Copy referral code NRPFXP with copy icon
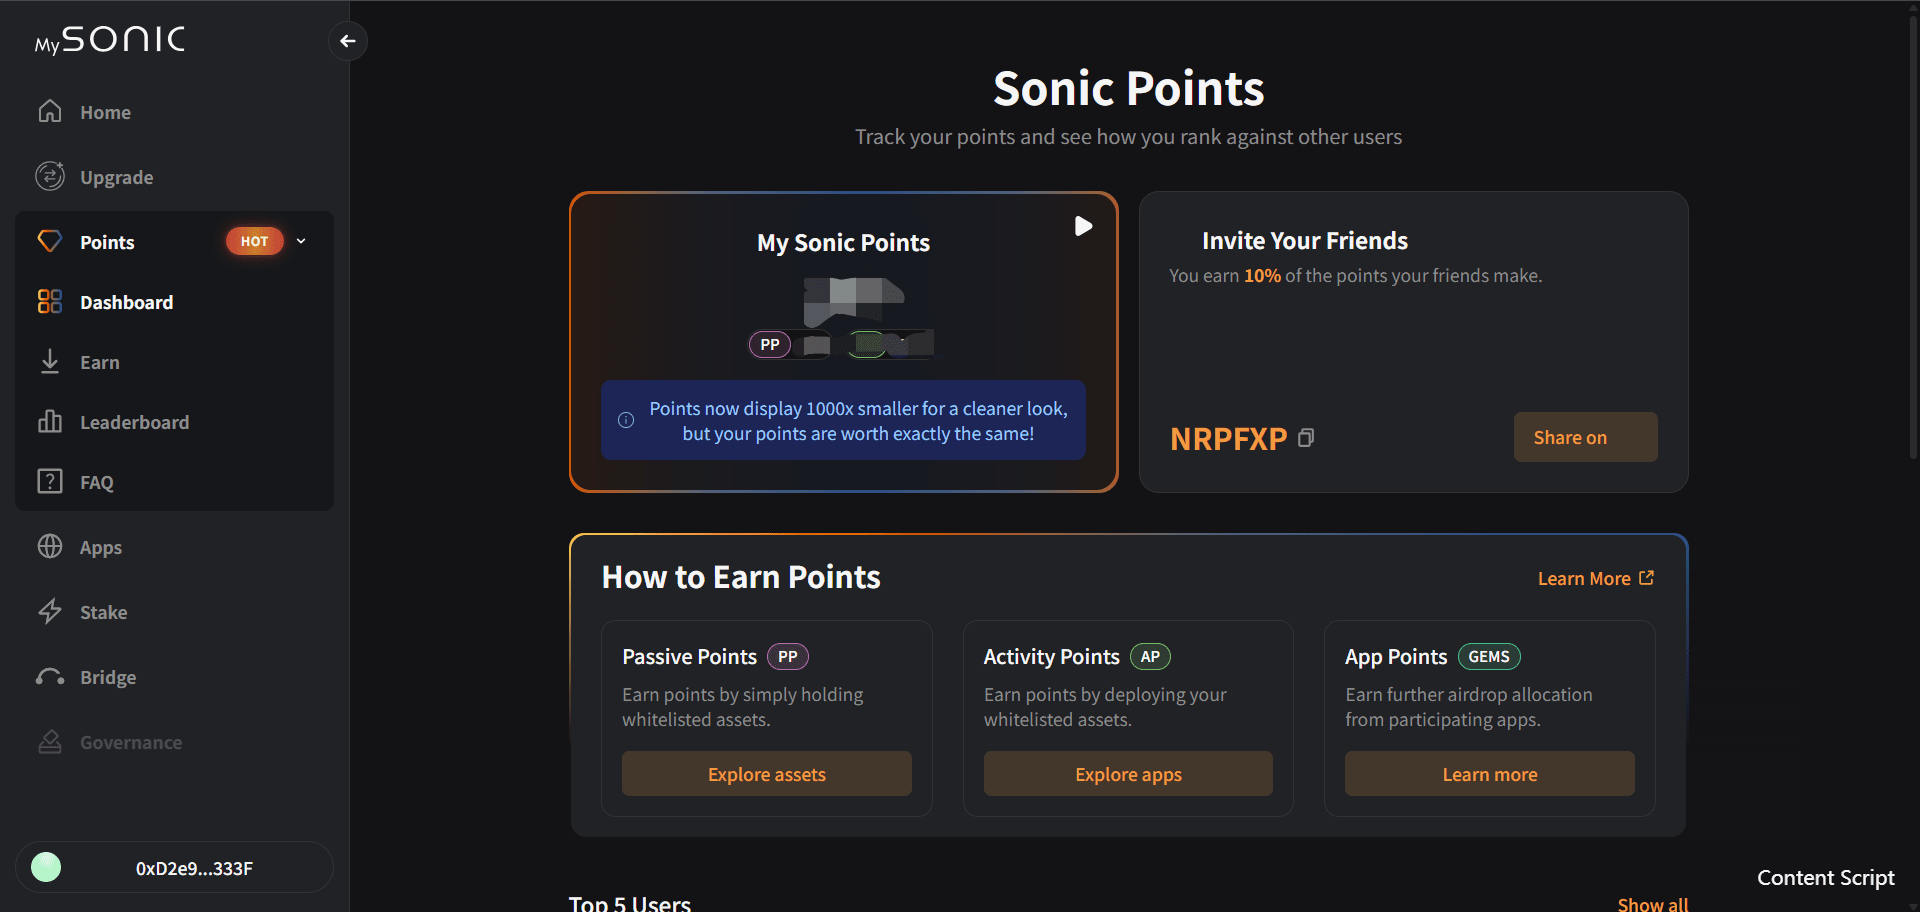This screenshot has width=1920, height=912. (x=1306, y=438)
